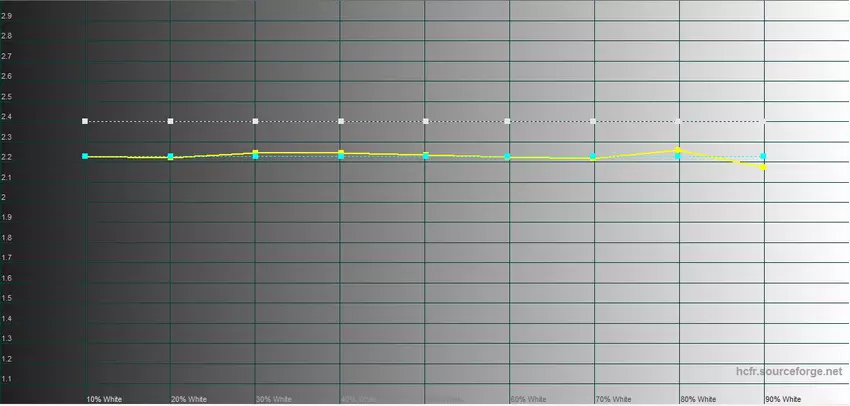Select the 2.2 value on vertical axis
This screenshot has height=406, width=850.
pos(7,157)
